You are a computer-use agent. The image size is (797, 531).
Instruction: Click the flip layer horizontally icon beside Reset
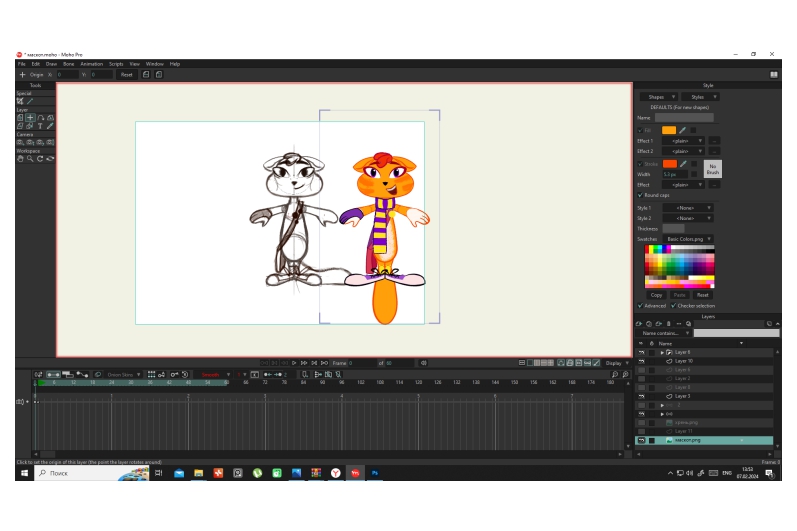click(146, 74)
